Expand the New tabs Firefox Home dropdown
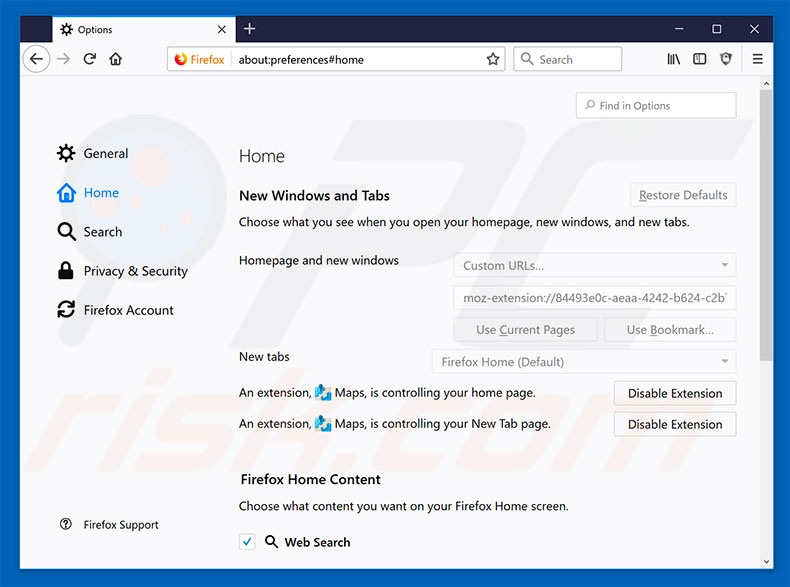 [x=584, y=362]
